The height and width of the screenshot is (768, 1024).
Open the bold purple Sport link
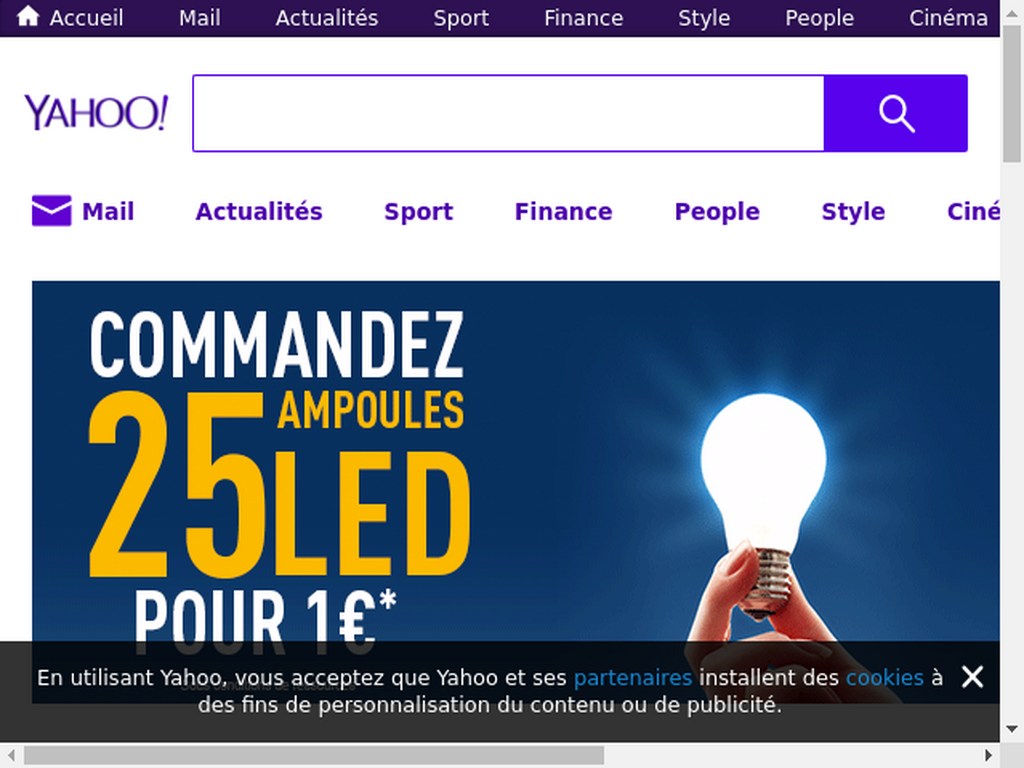(419, 212)
